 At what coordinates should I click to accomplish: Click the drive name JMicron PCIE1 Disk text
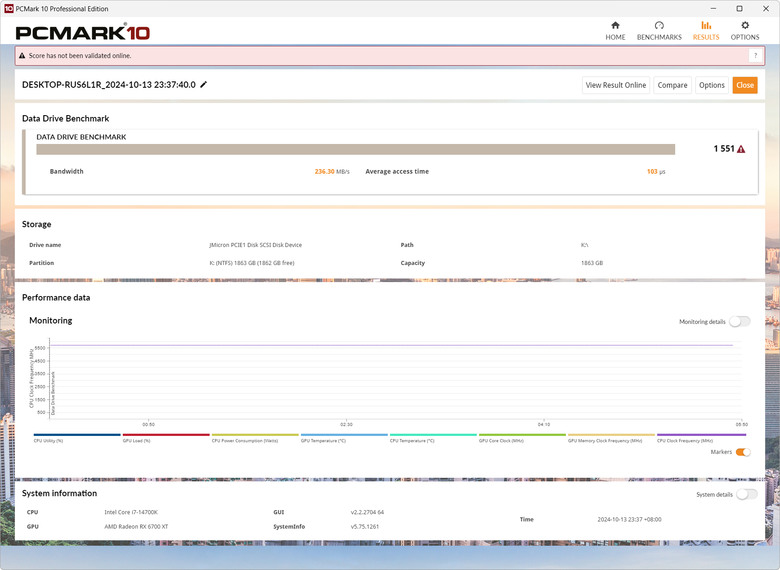(255, 245)
